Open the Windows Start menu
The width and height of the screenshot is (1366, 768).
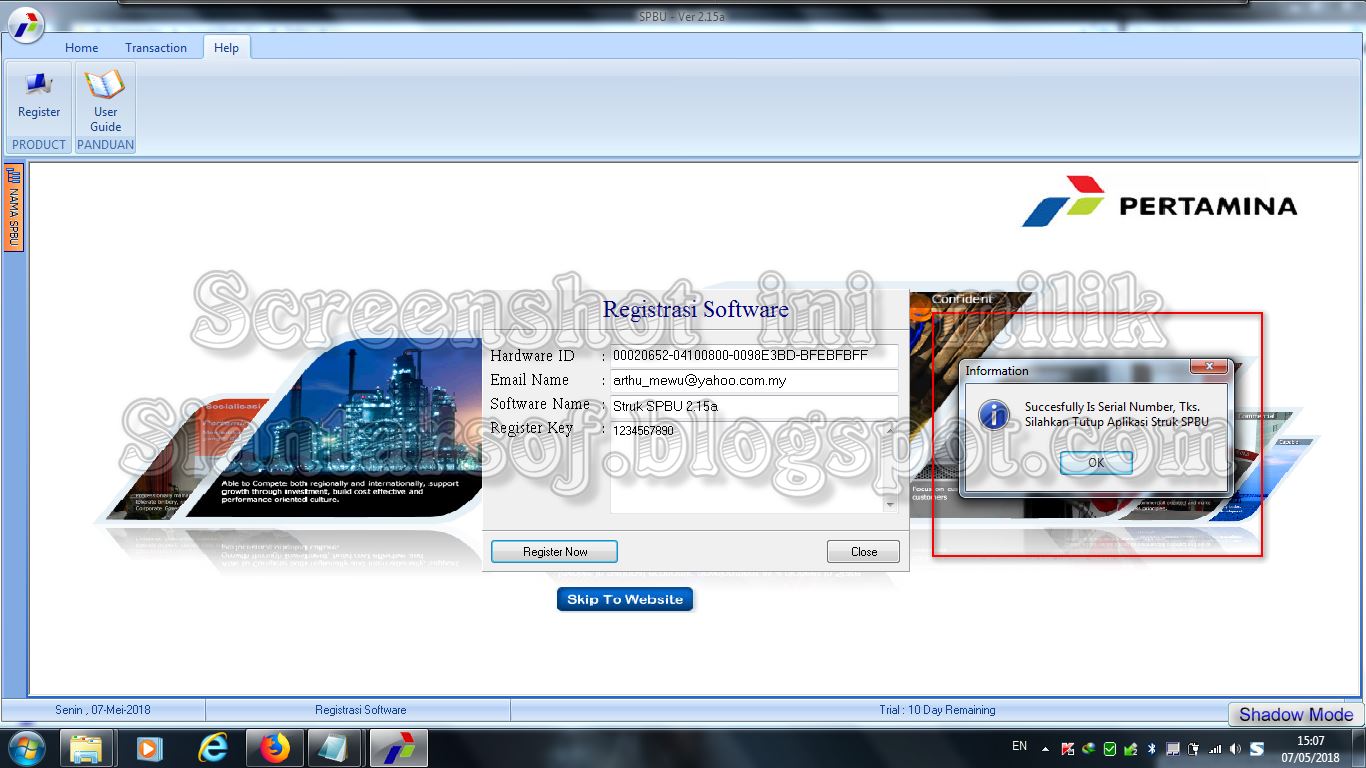(26, 748)
